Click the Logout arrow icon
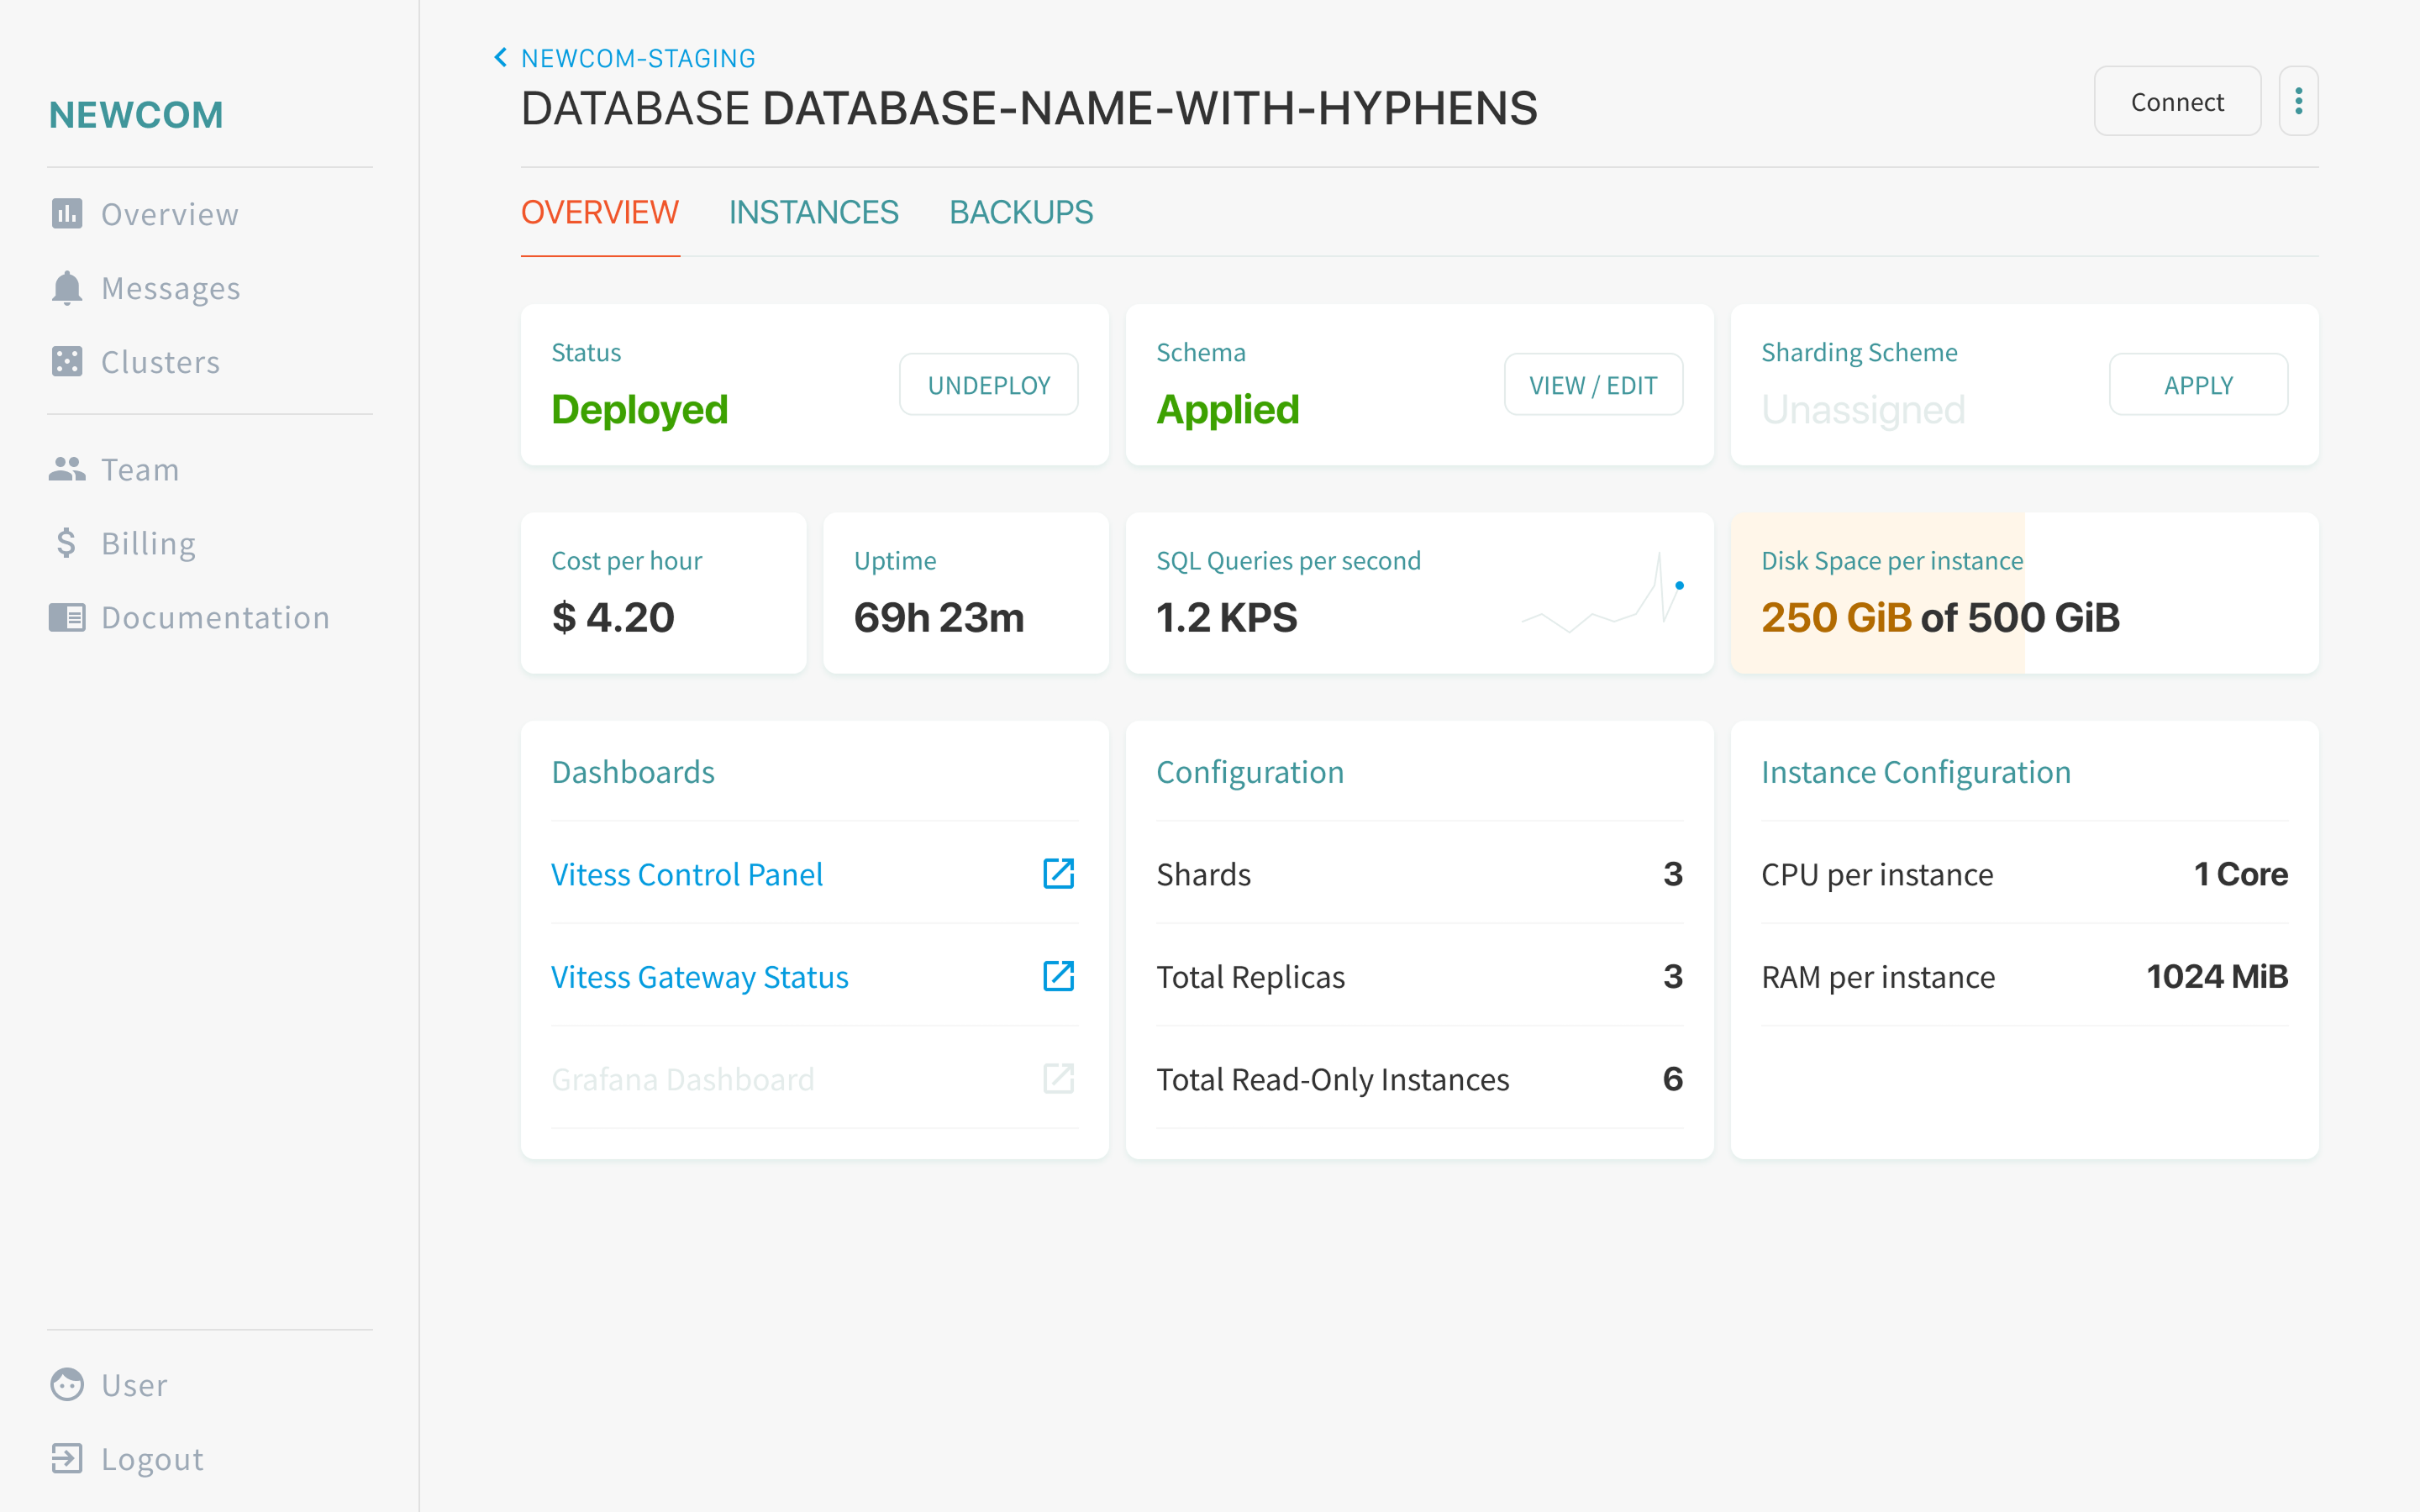Viewport: 2420px width, 1512px height. [x=67, y=1459]
